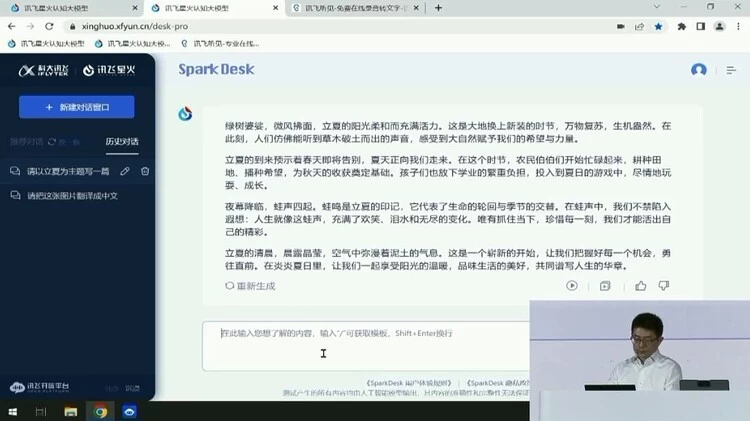Open Chrome from the Windows taskbar

pos(101,411)
